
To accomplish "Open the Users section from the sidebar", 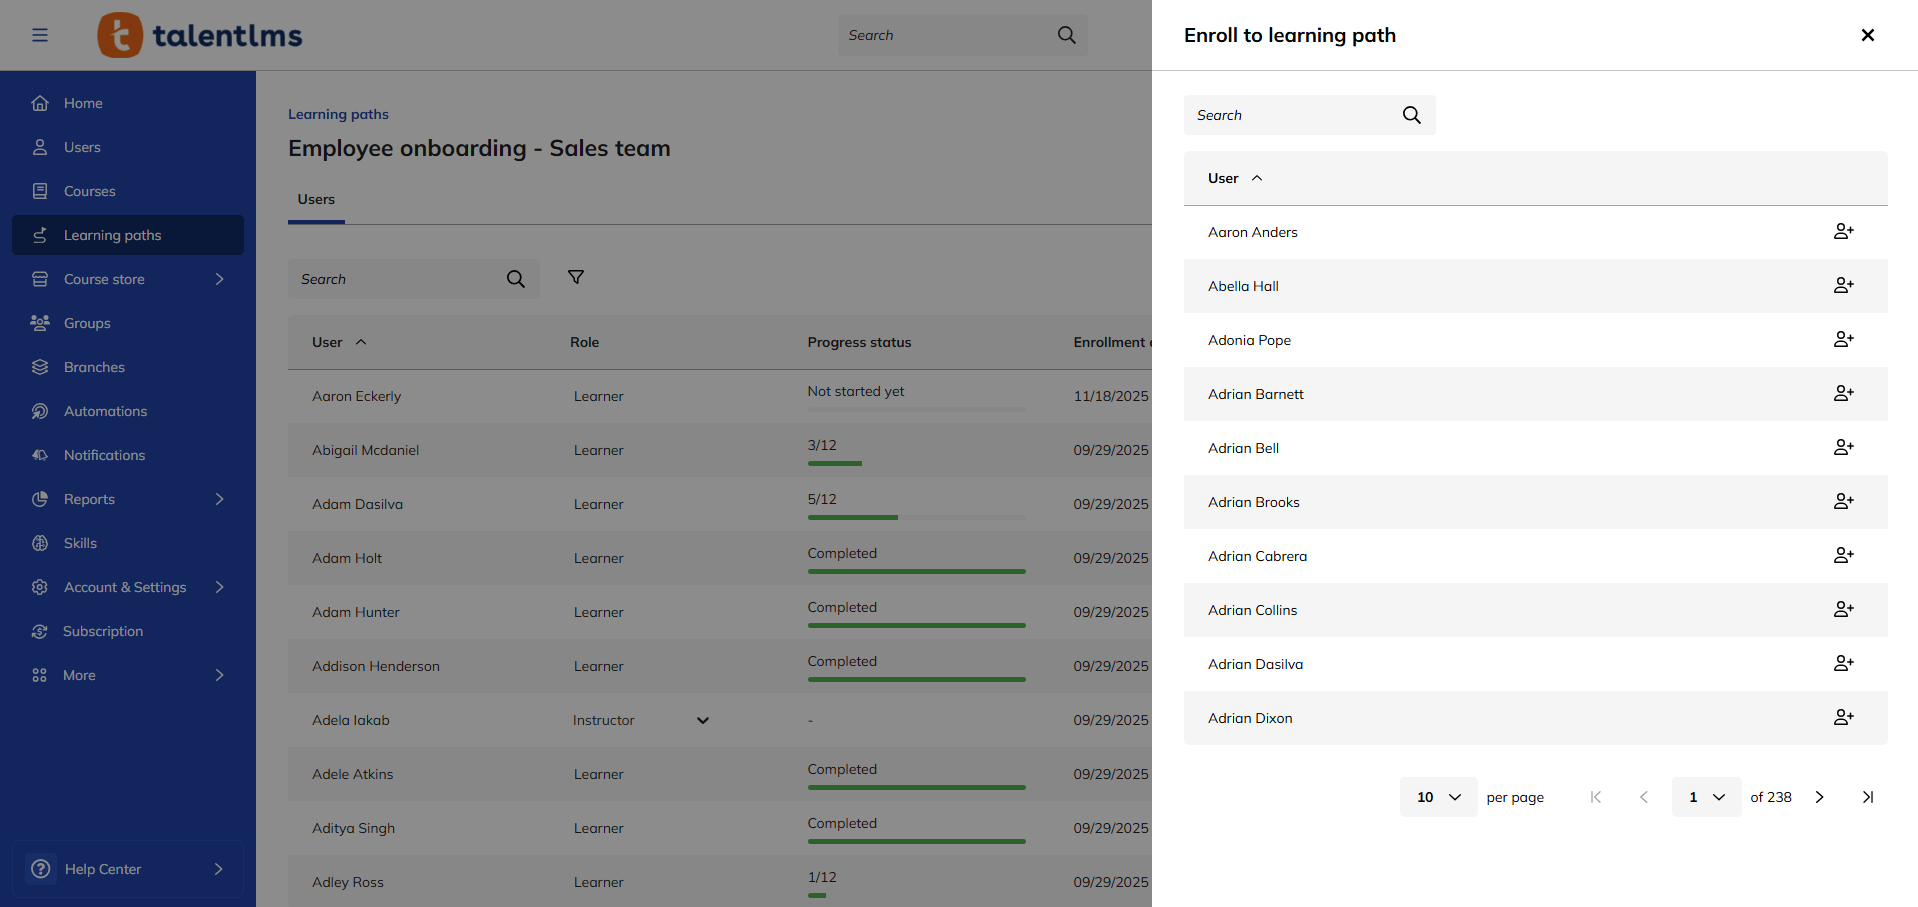I will (x=82, y=146).
